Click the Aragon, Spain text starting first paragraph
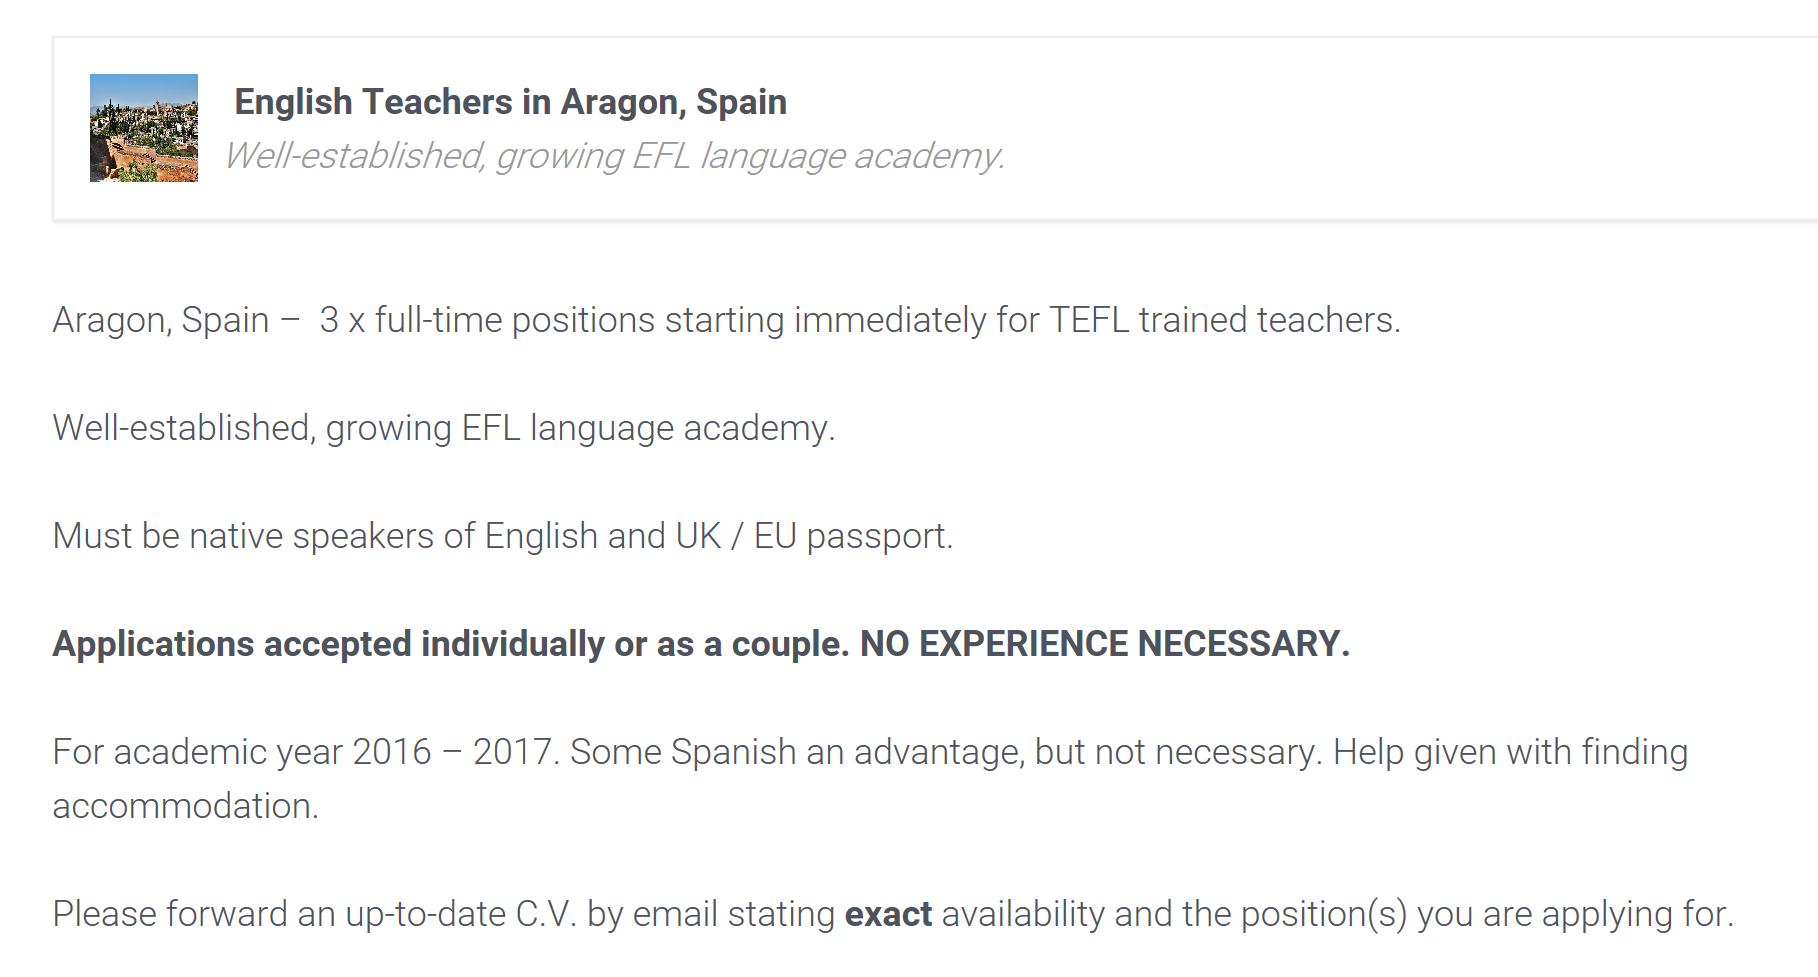The width and height of the screenshot is (1818, 977). [x=161, y=322]
